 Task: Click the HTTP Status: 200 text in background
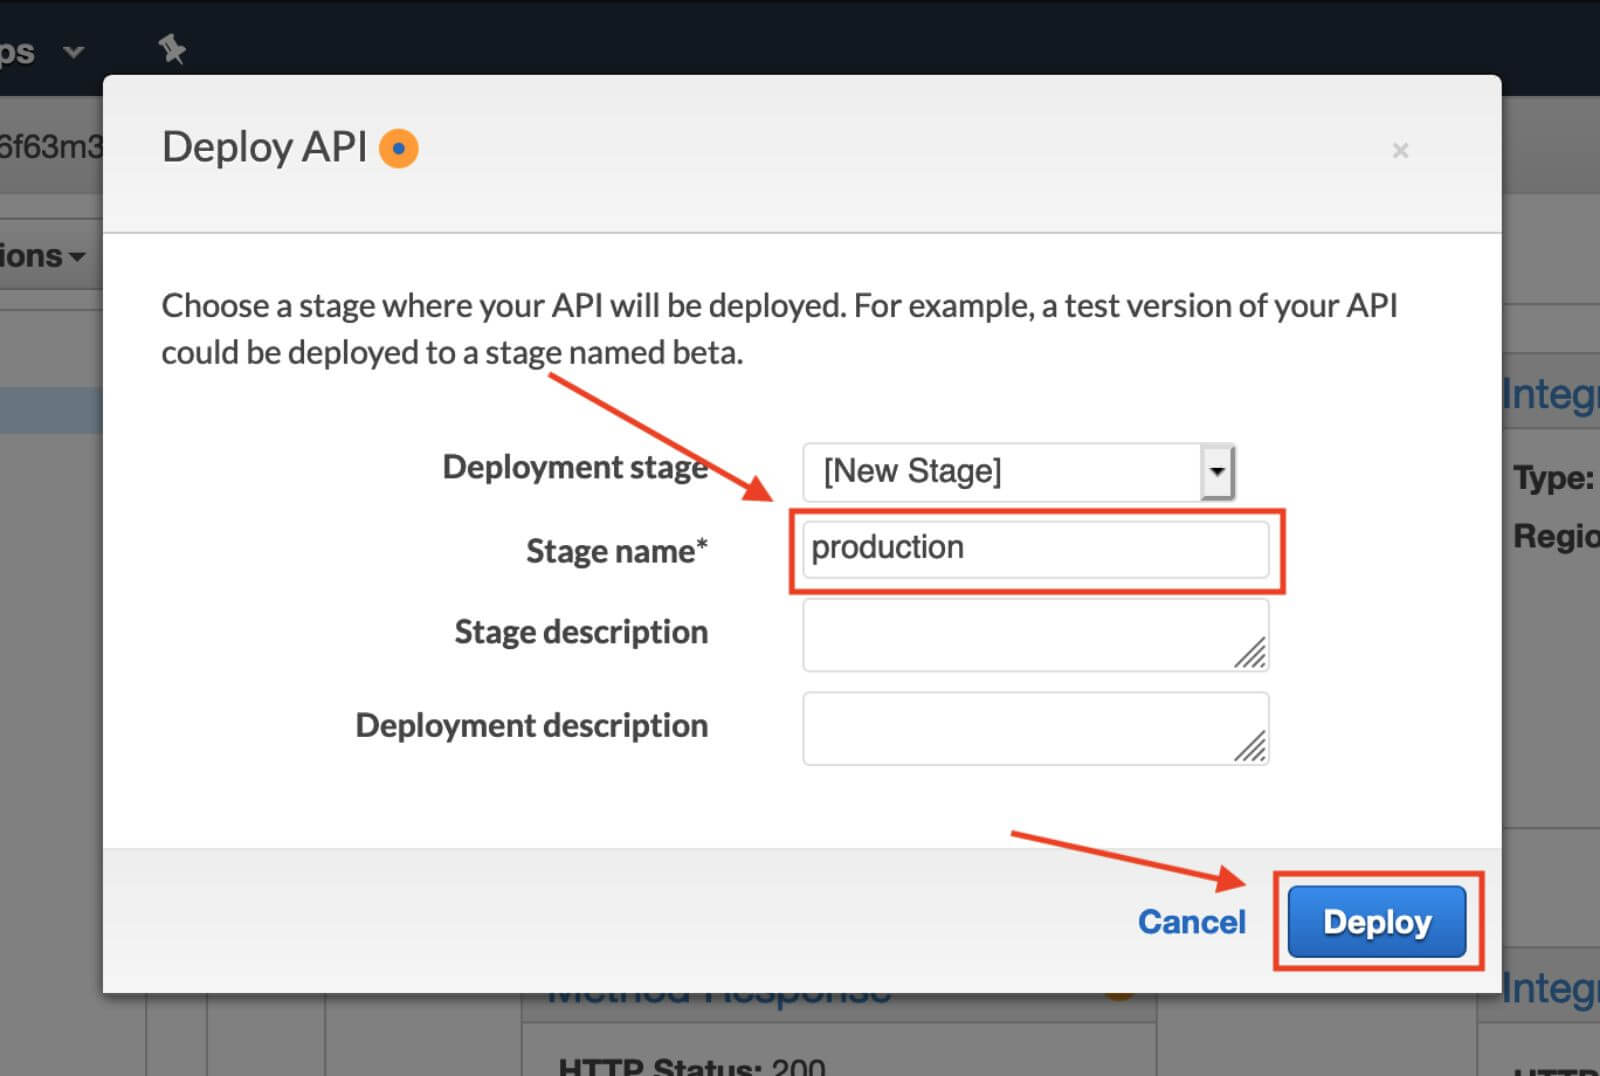pyautogui.click(x=692, y=1066)
